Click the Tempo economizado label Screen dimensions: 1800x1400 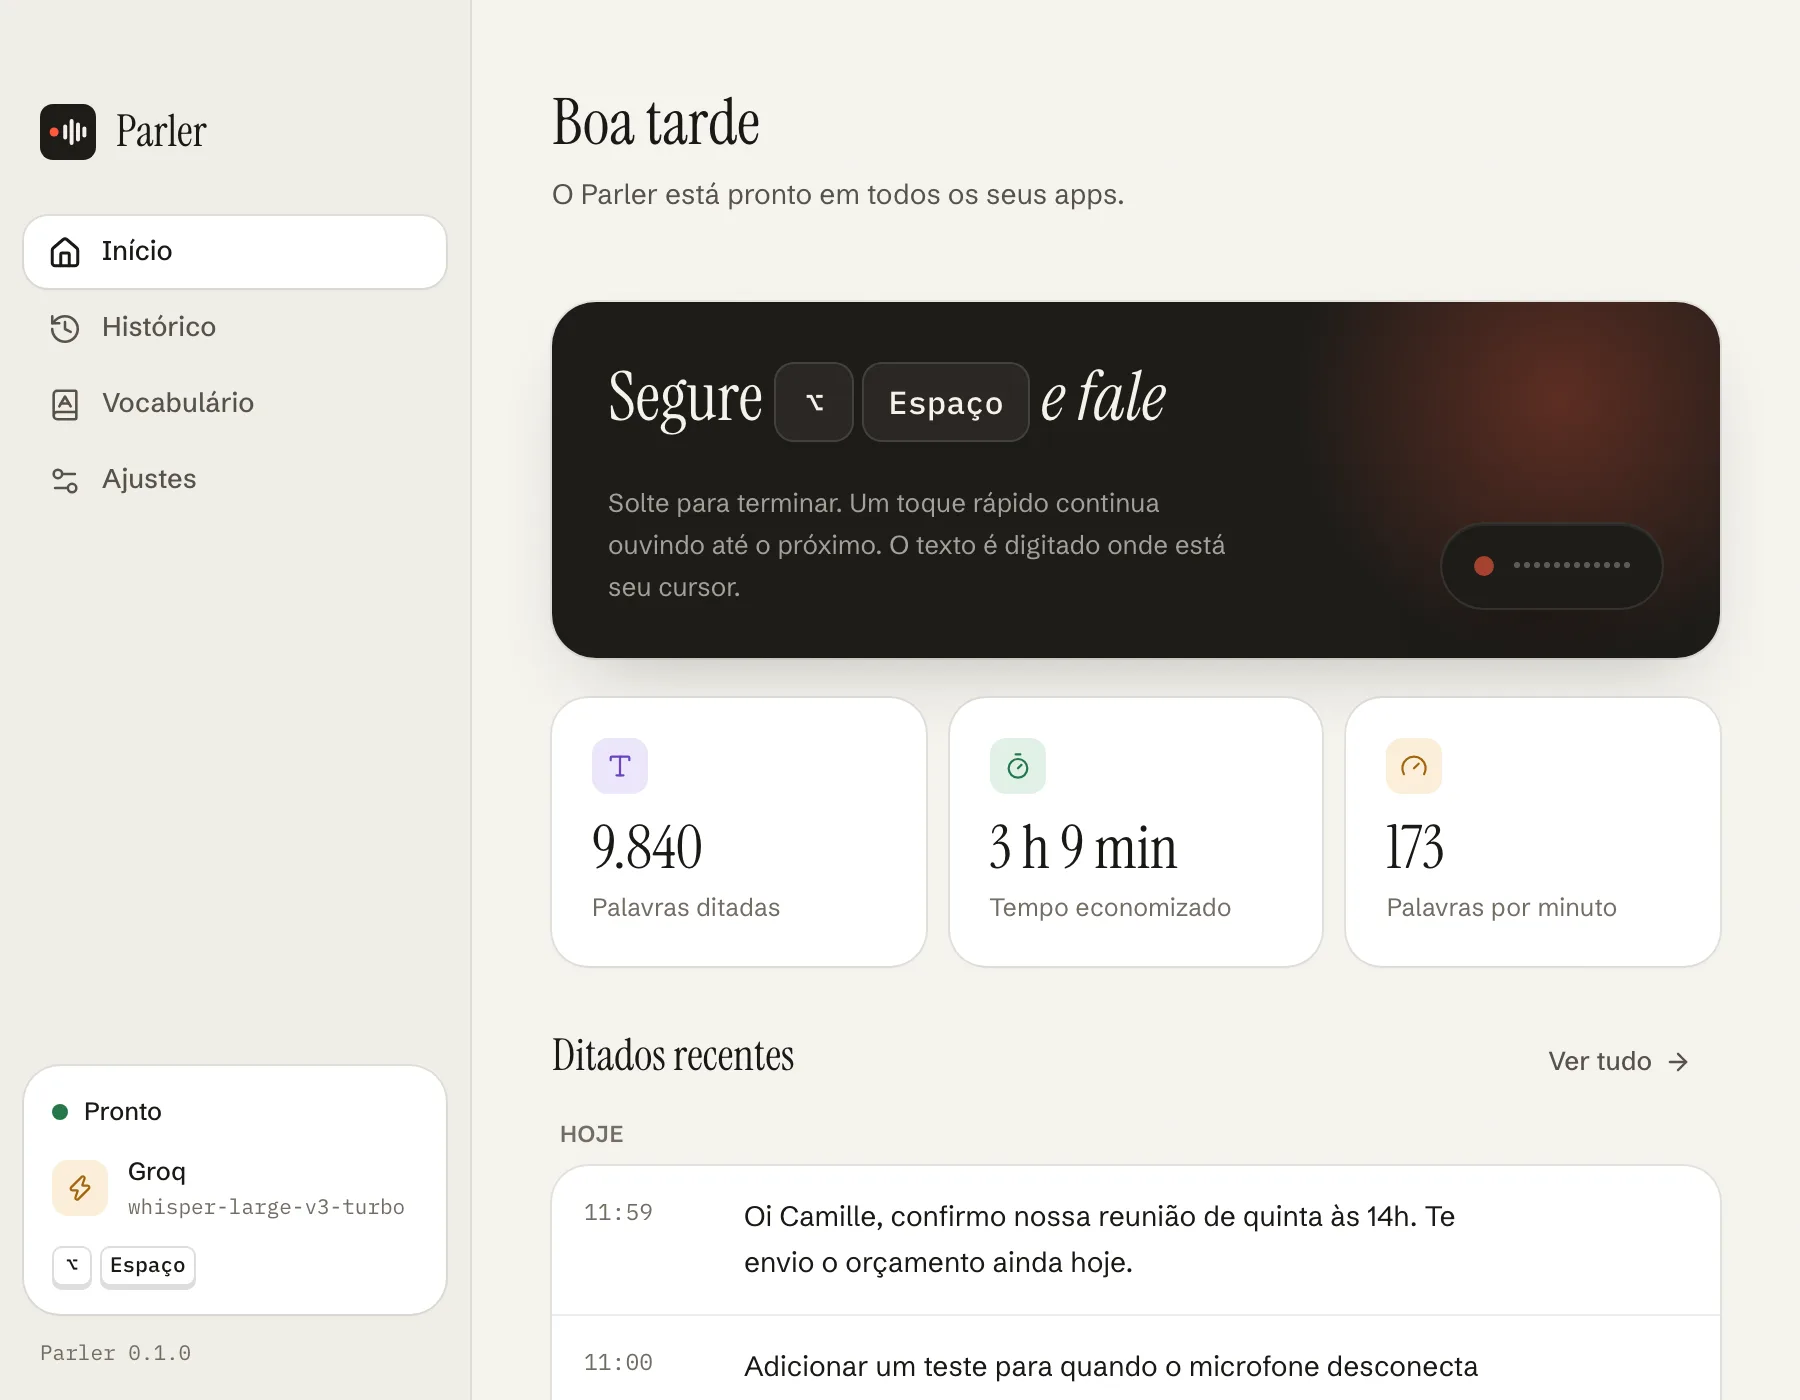click(1110, 908)
